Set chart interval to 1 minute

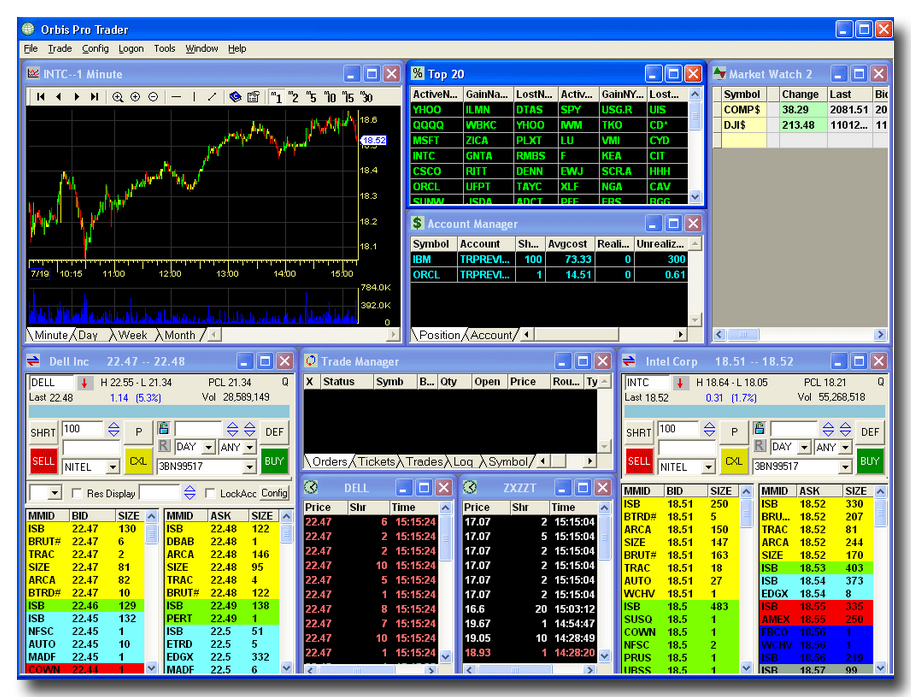277,97
